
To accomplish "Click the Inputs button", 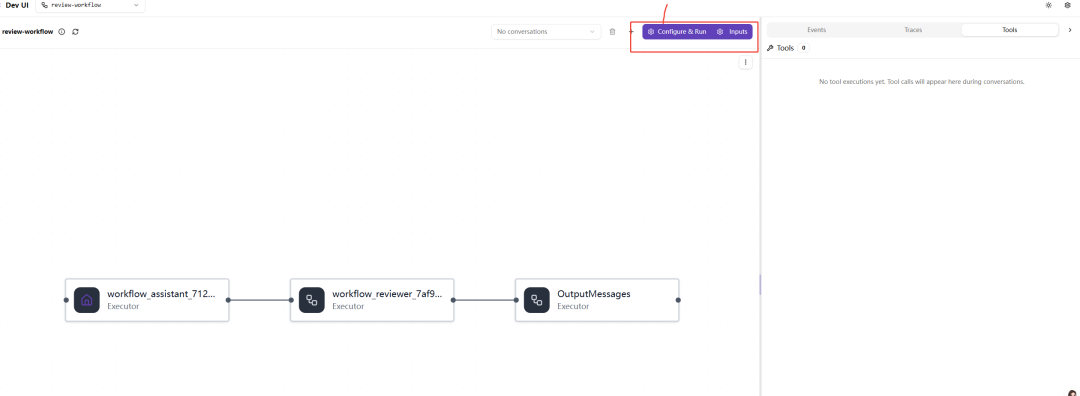I will [x=732, y=32].
